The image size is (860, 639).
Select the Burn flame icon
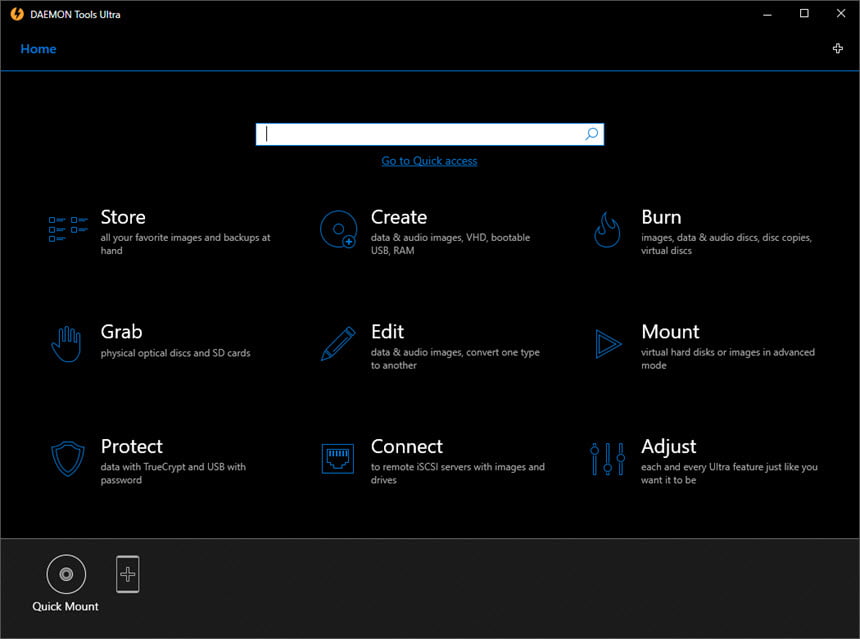[x=607, y=230]
